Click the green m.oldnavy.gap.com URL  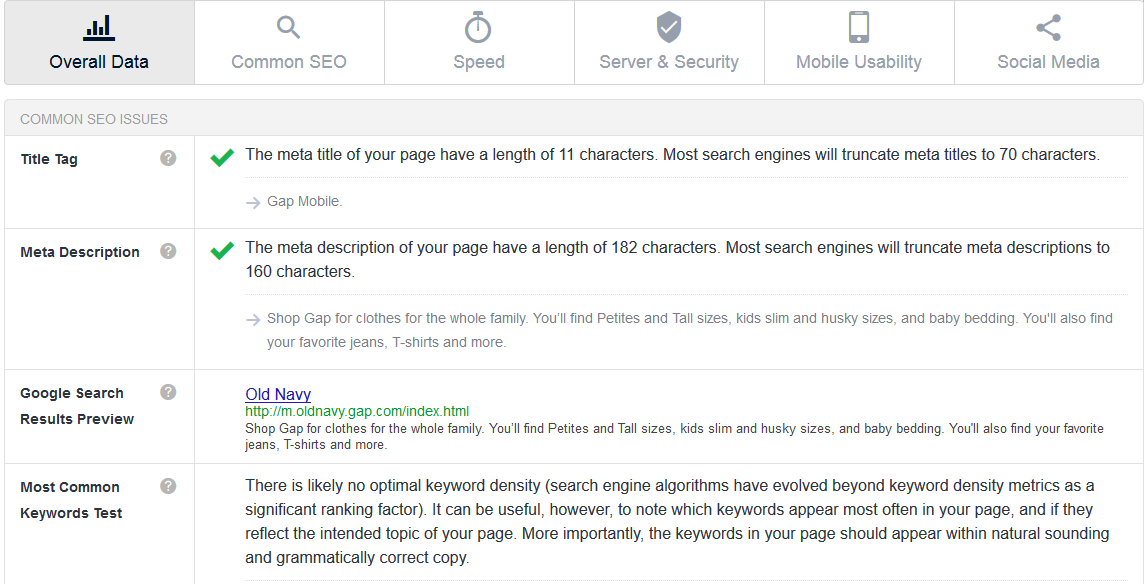[x=357, y=411]
